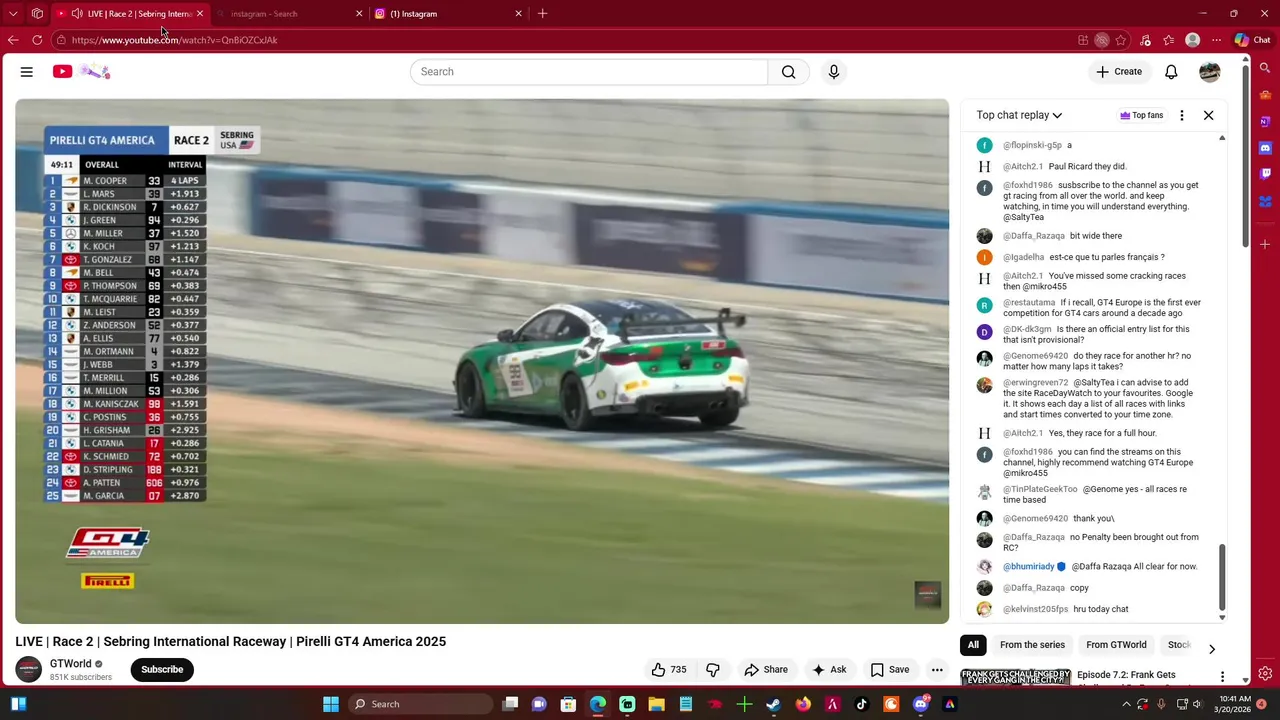The height and width of the screenshot is (720, 1280).
Task: Open browser profile avatar
Action: [x=1192, y=40]
